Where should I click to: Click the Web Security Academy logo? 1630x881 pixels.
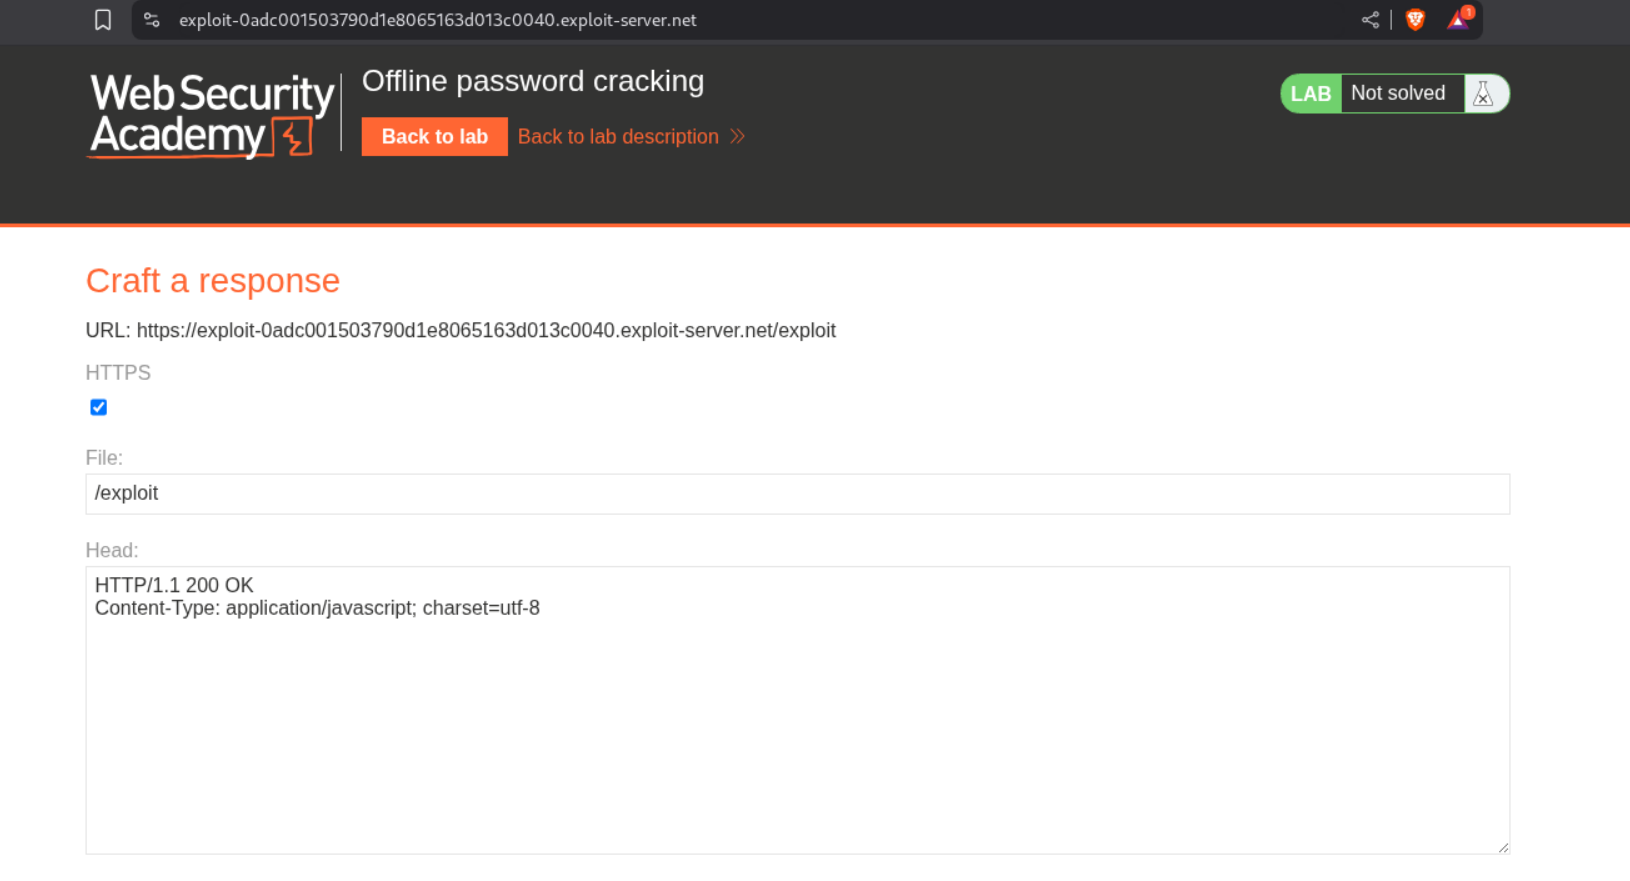[x=211, y=116]
